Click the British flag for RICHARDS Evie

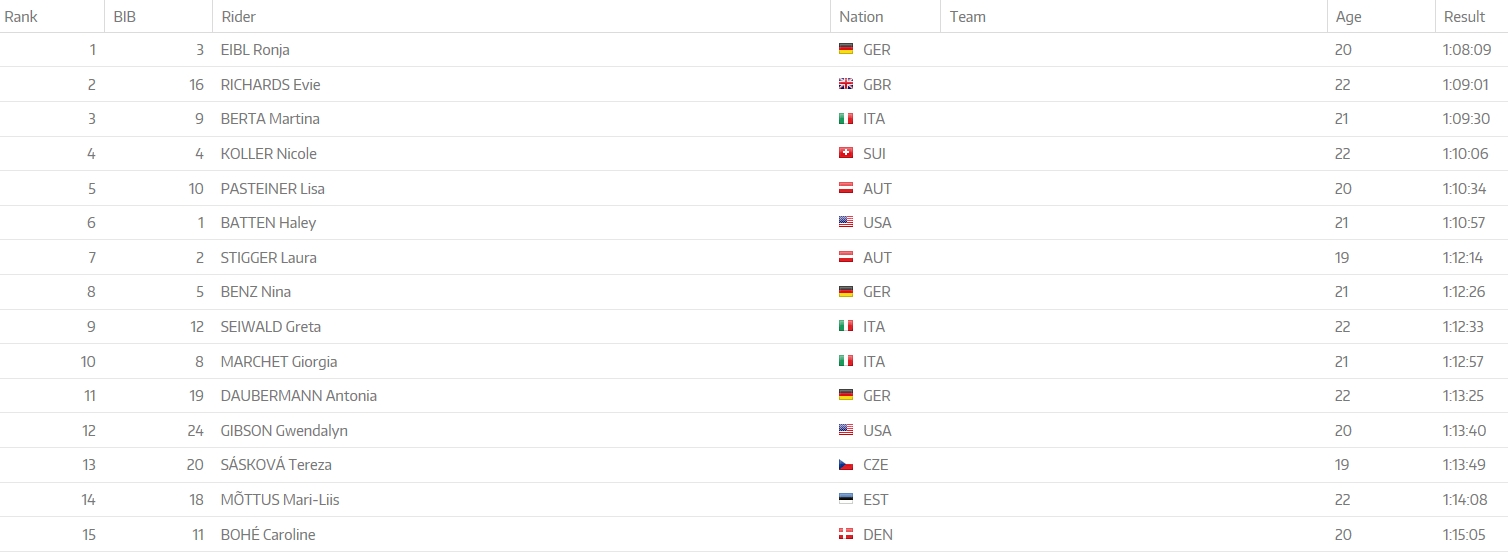tap(846, 85)
